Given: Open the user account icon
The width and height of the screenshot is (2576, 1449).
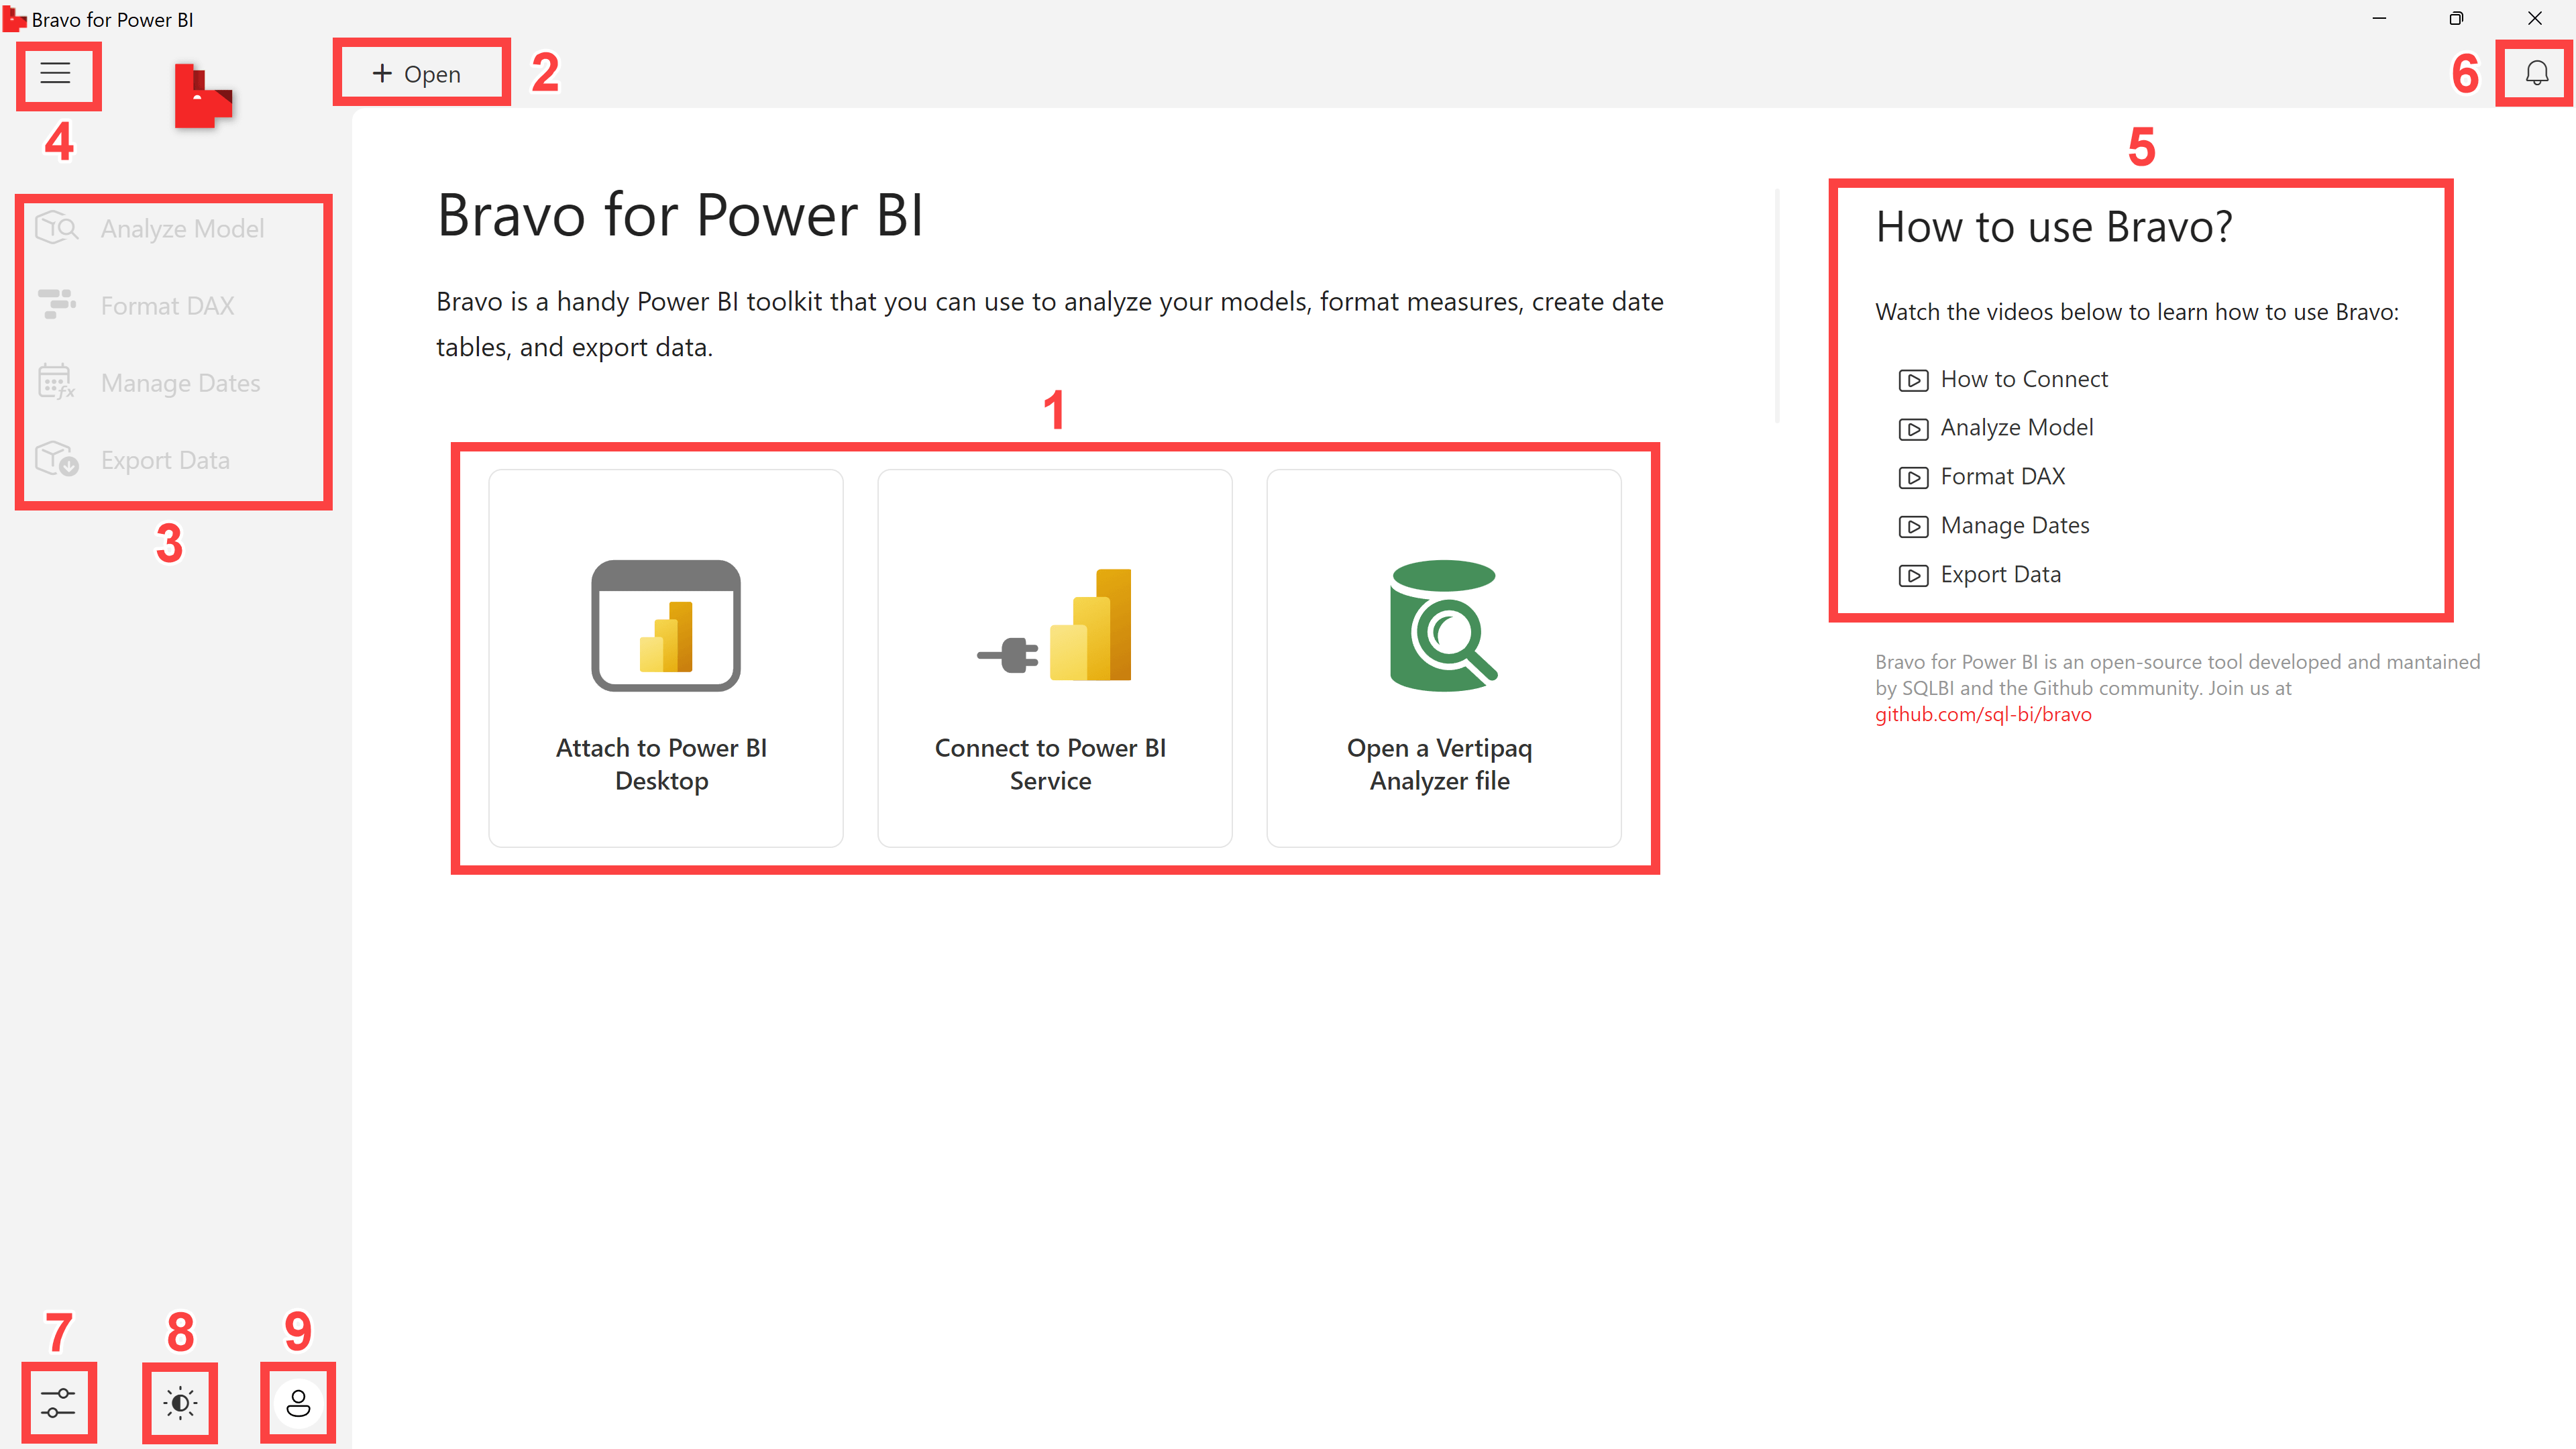Looking at the screenshot, I should tap(297, 1404).
